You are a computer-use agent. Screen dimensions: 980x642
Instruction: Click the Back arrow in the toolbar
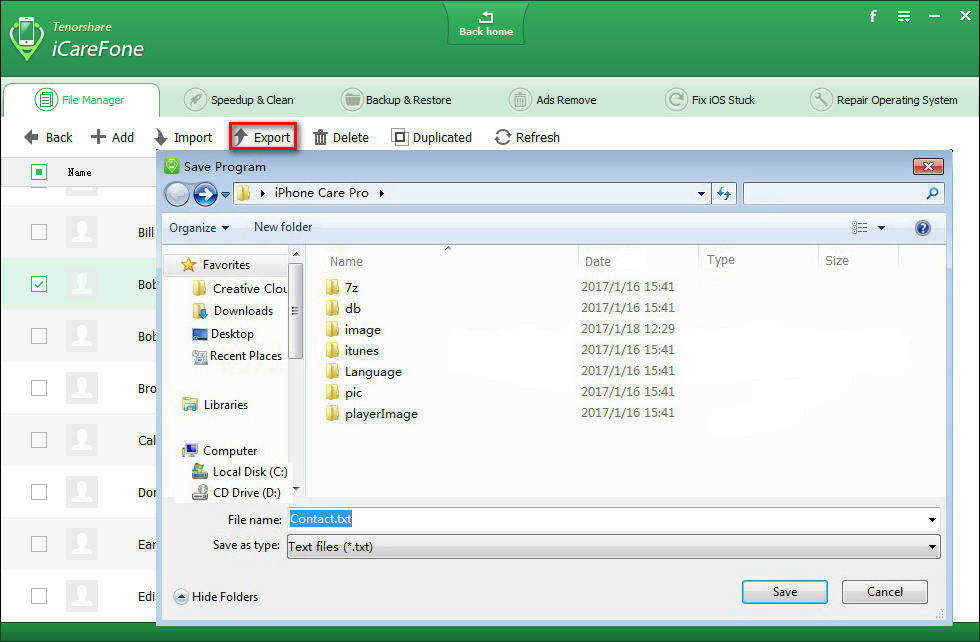[x=49, y=137]
